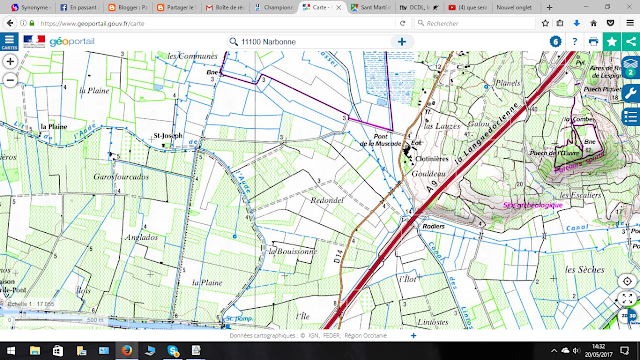Open the blue badge numbered 6
The image size is (640, 360).
click(x=555, y=42)
